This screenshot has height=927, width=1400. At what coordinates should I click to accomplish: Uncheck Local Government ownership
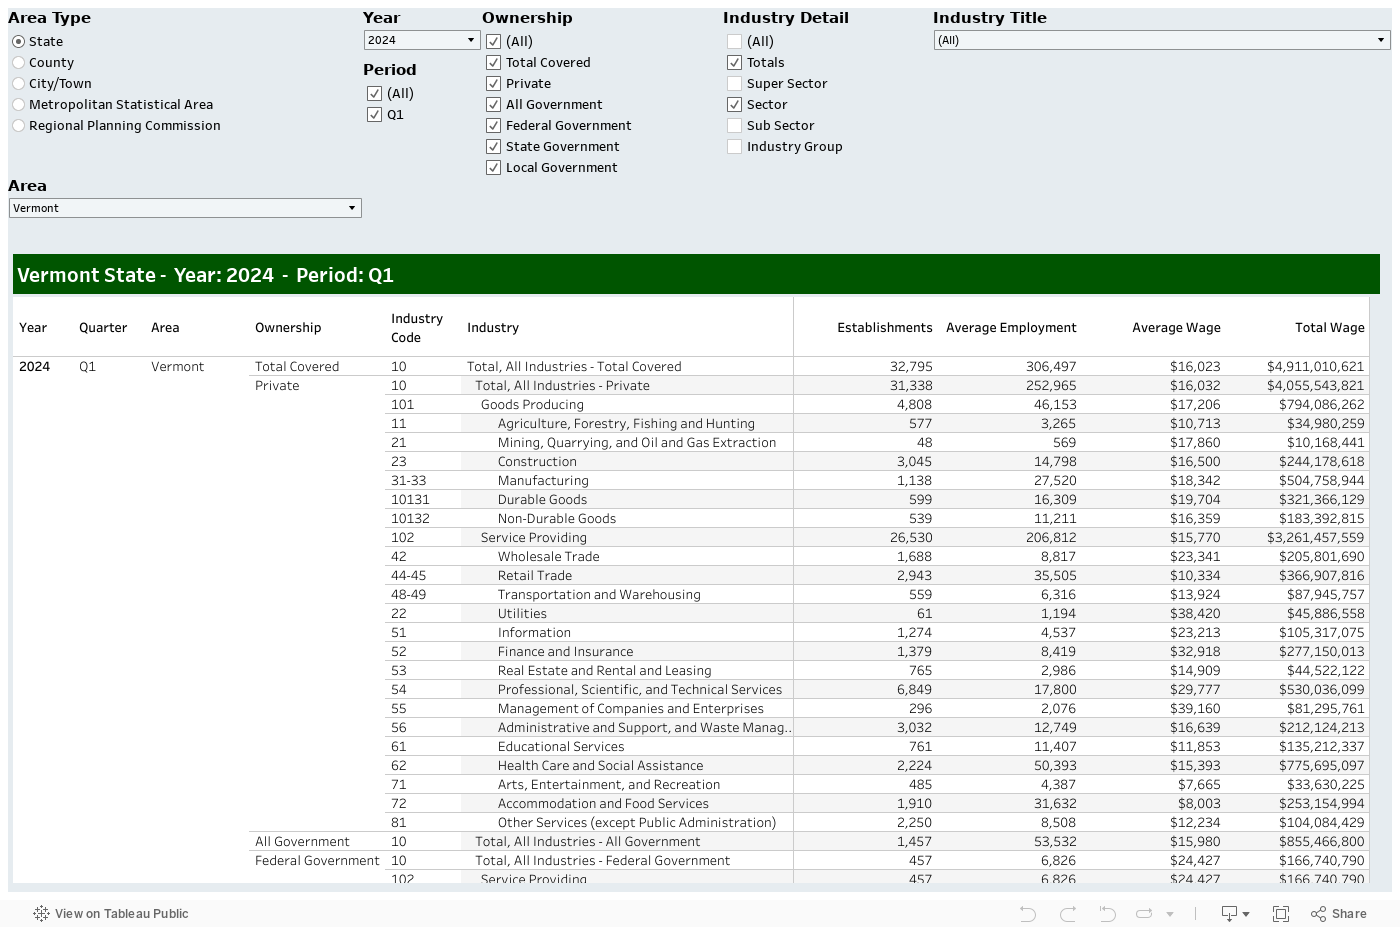[494, 167]
